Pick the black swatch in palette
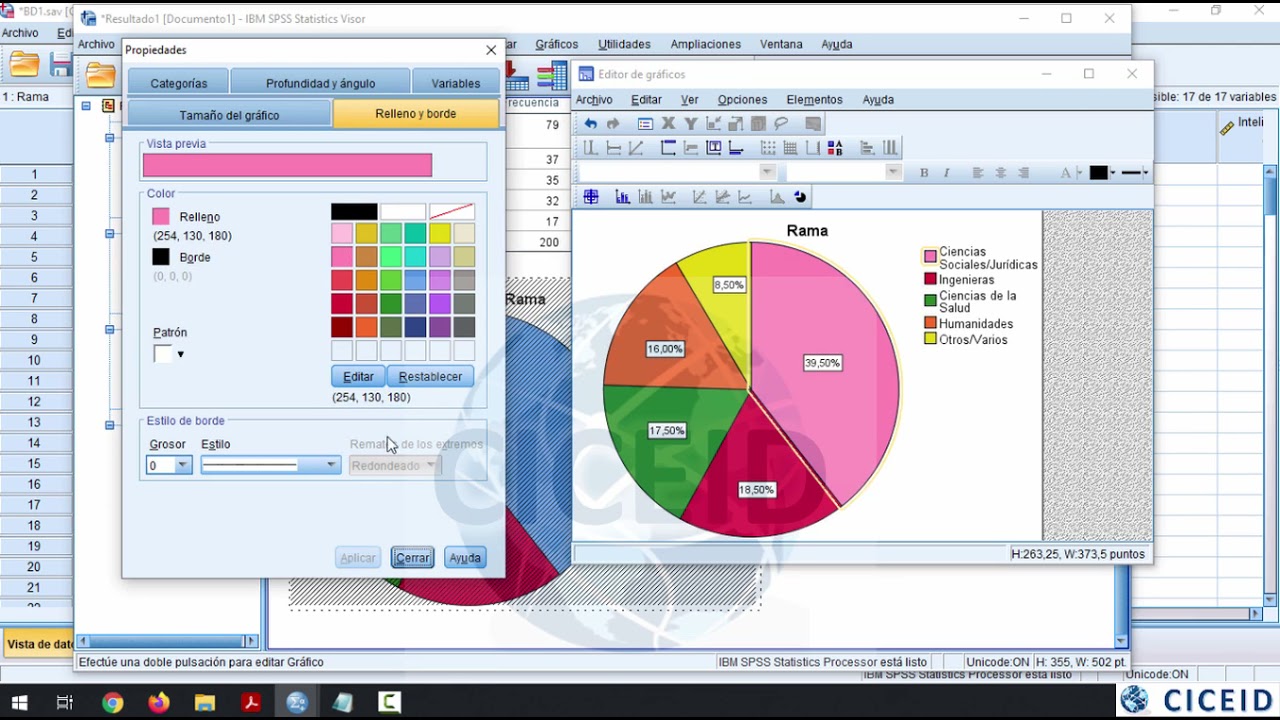Image resolution: width=1280 pixels, height=720 pixels. pyautogui.click(x=354, y=212)
